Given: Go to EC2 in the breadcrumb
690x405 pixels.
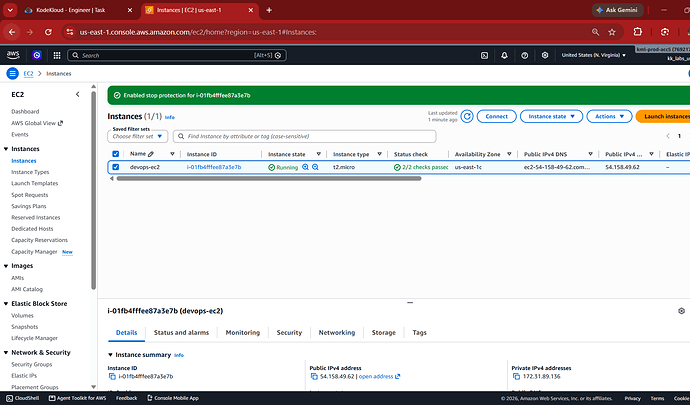Looking at the screenshot, I should (x=28, y=74).
